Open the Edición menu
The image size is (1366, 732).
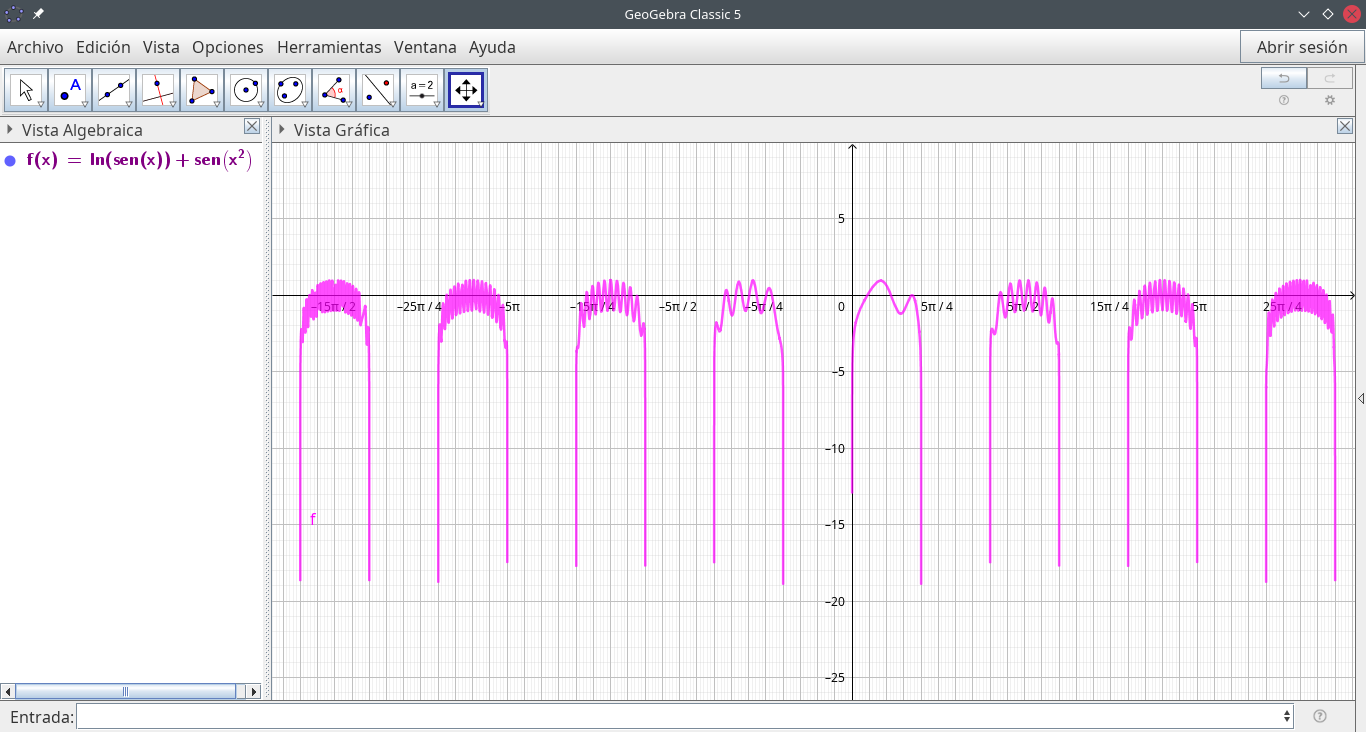click(103, 47)
